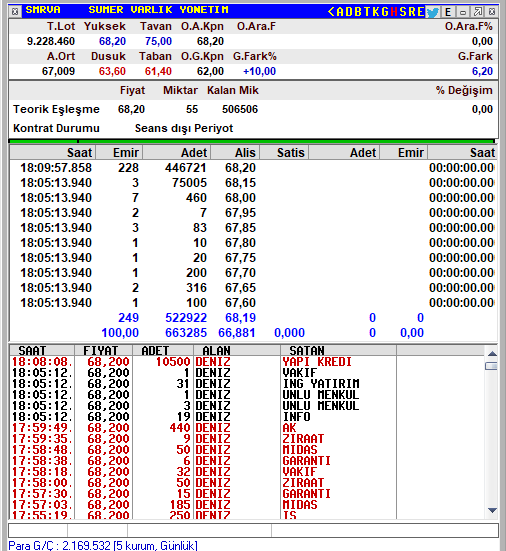
Task: Click total bid quantity 522922
Action: (186, 318)
